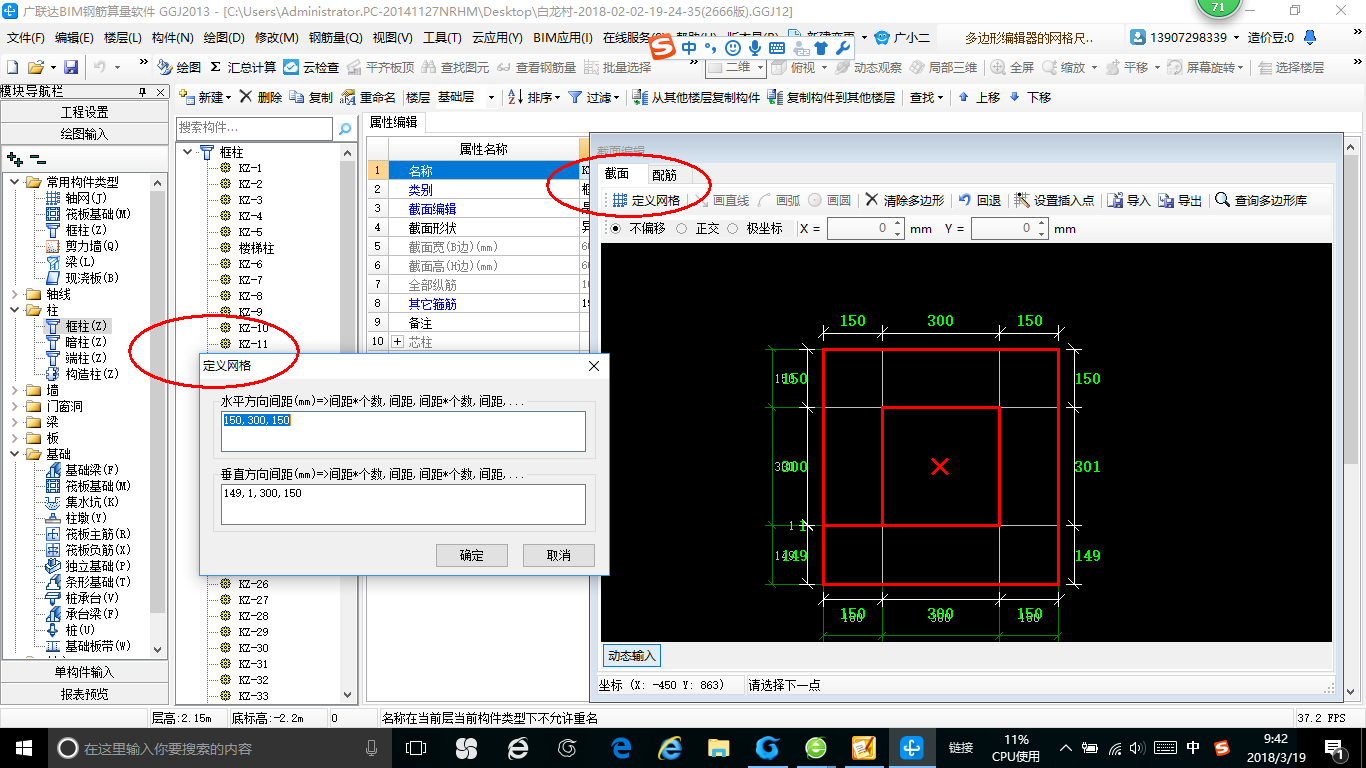
Task: Select 不偏移 radio option
Action: pyautogui.click(x=640, y=229)
